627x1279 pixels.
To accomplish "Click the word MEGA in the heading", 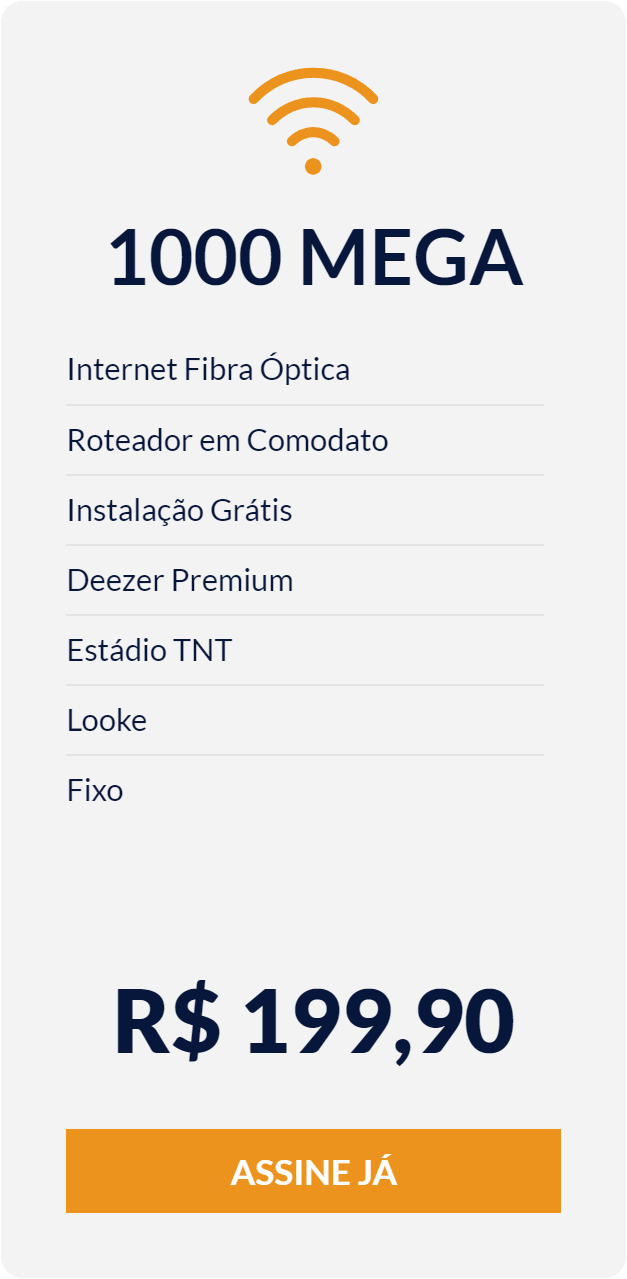I will [x=412, y=258].
